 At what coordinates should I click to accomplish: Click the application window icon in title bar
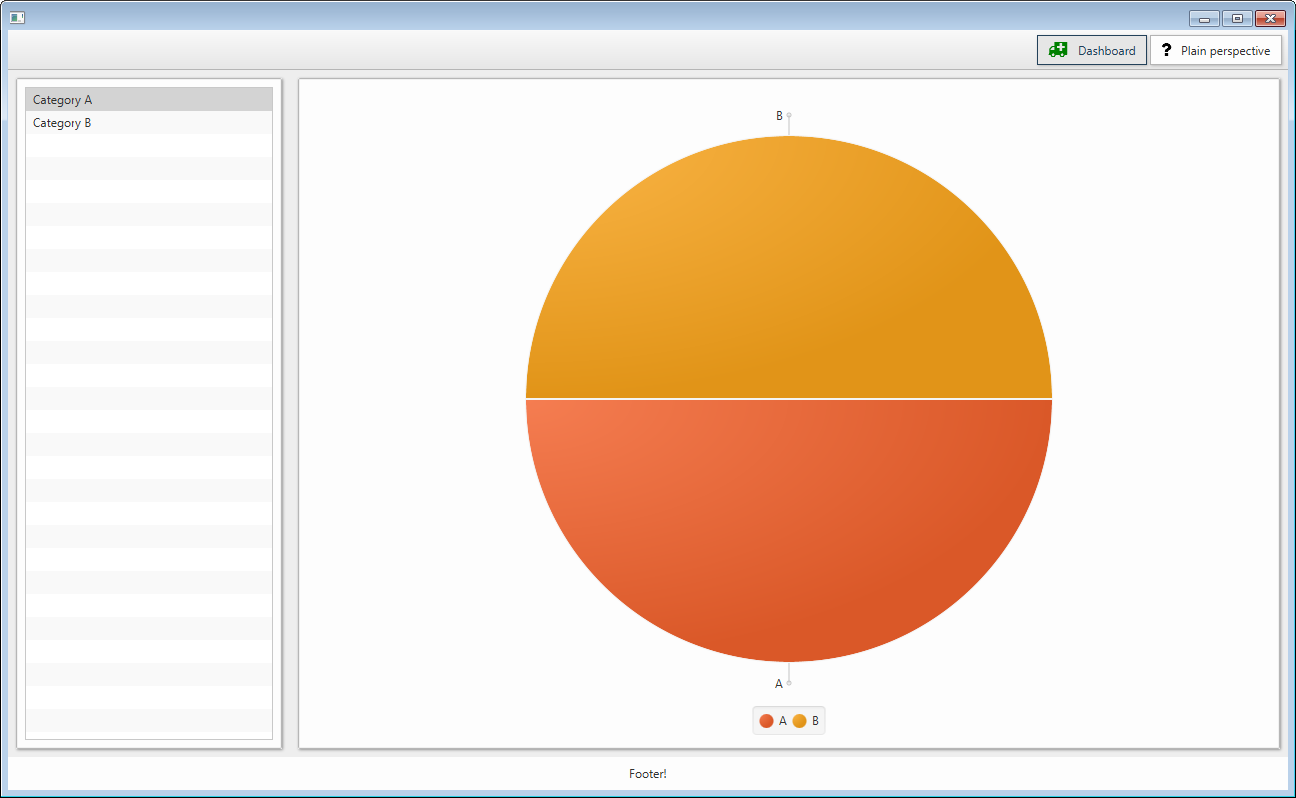click(17, 18)
